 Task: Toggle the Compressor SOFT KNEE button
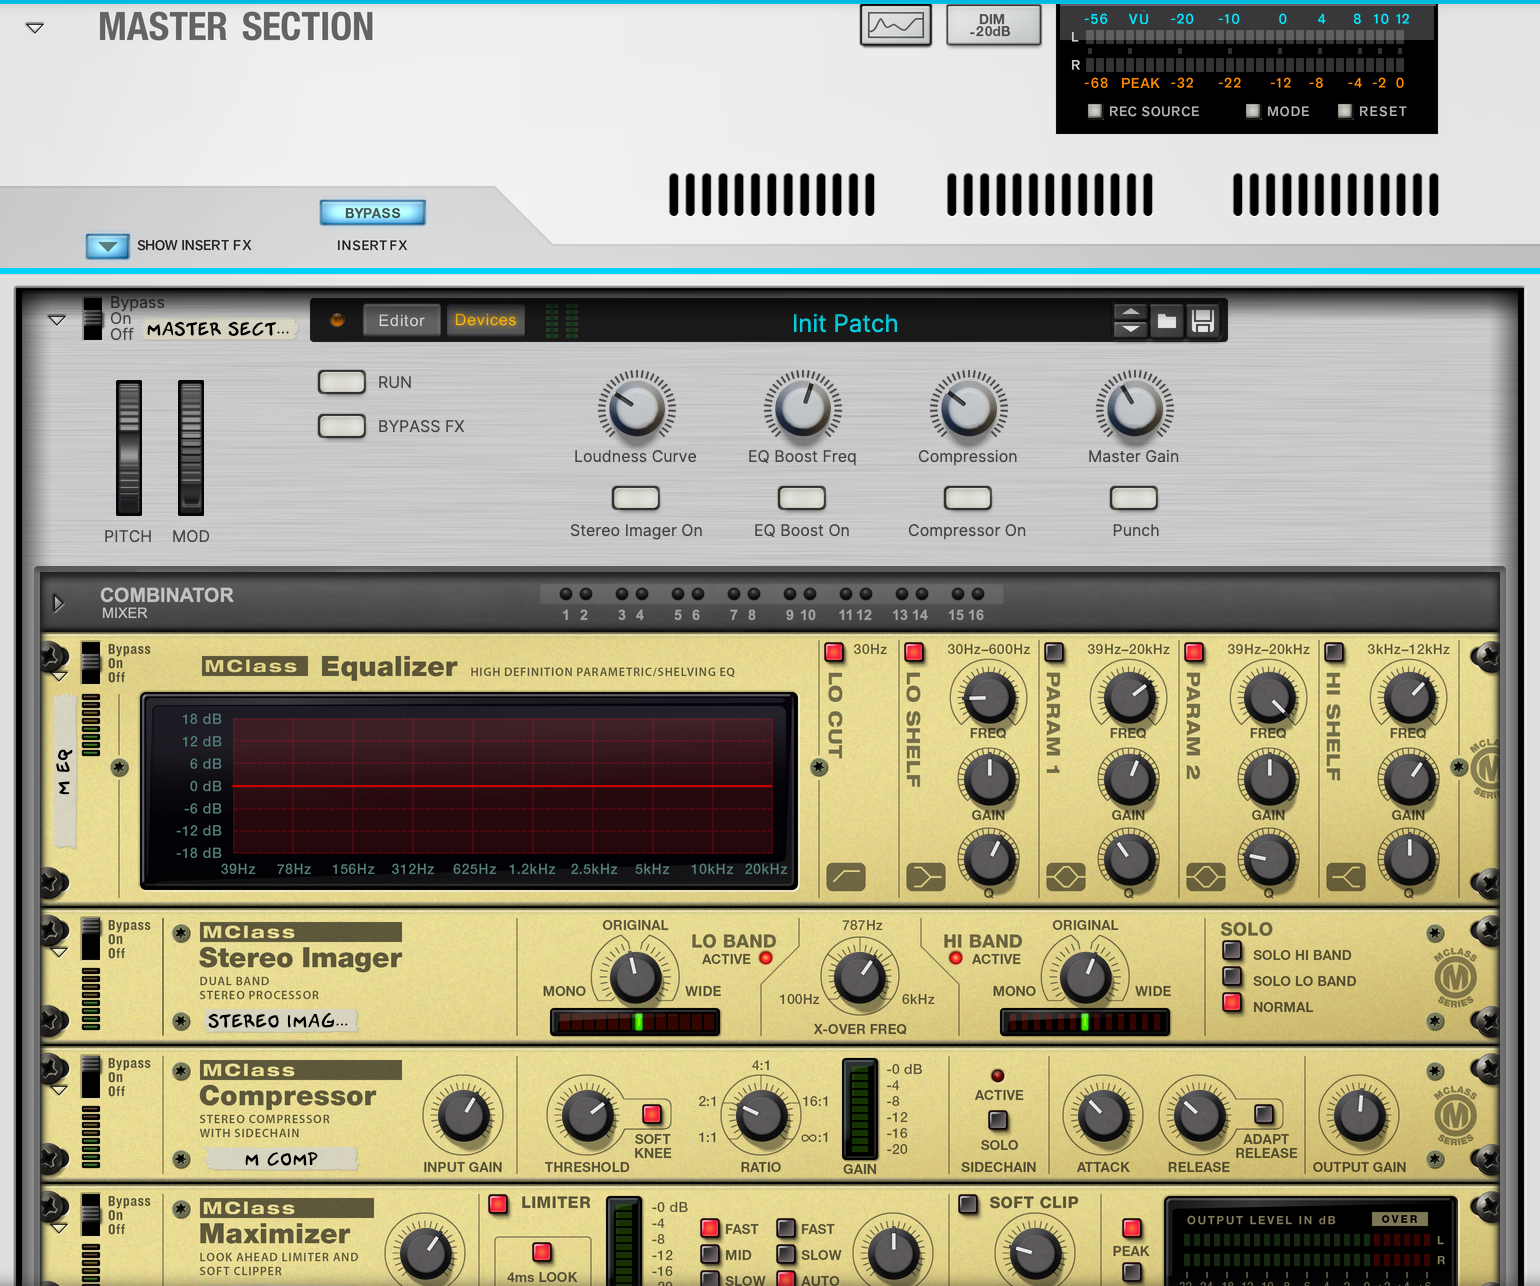[x=652, y=1113]
